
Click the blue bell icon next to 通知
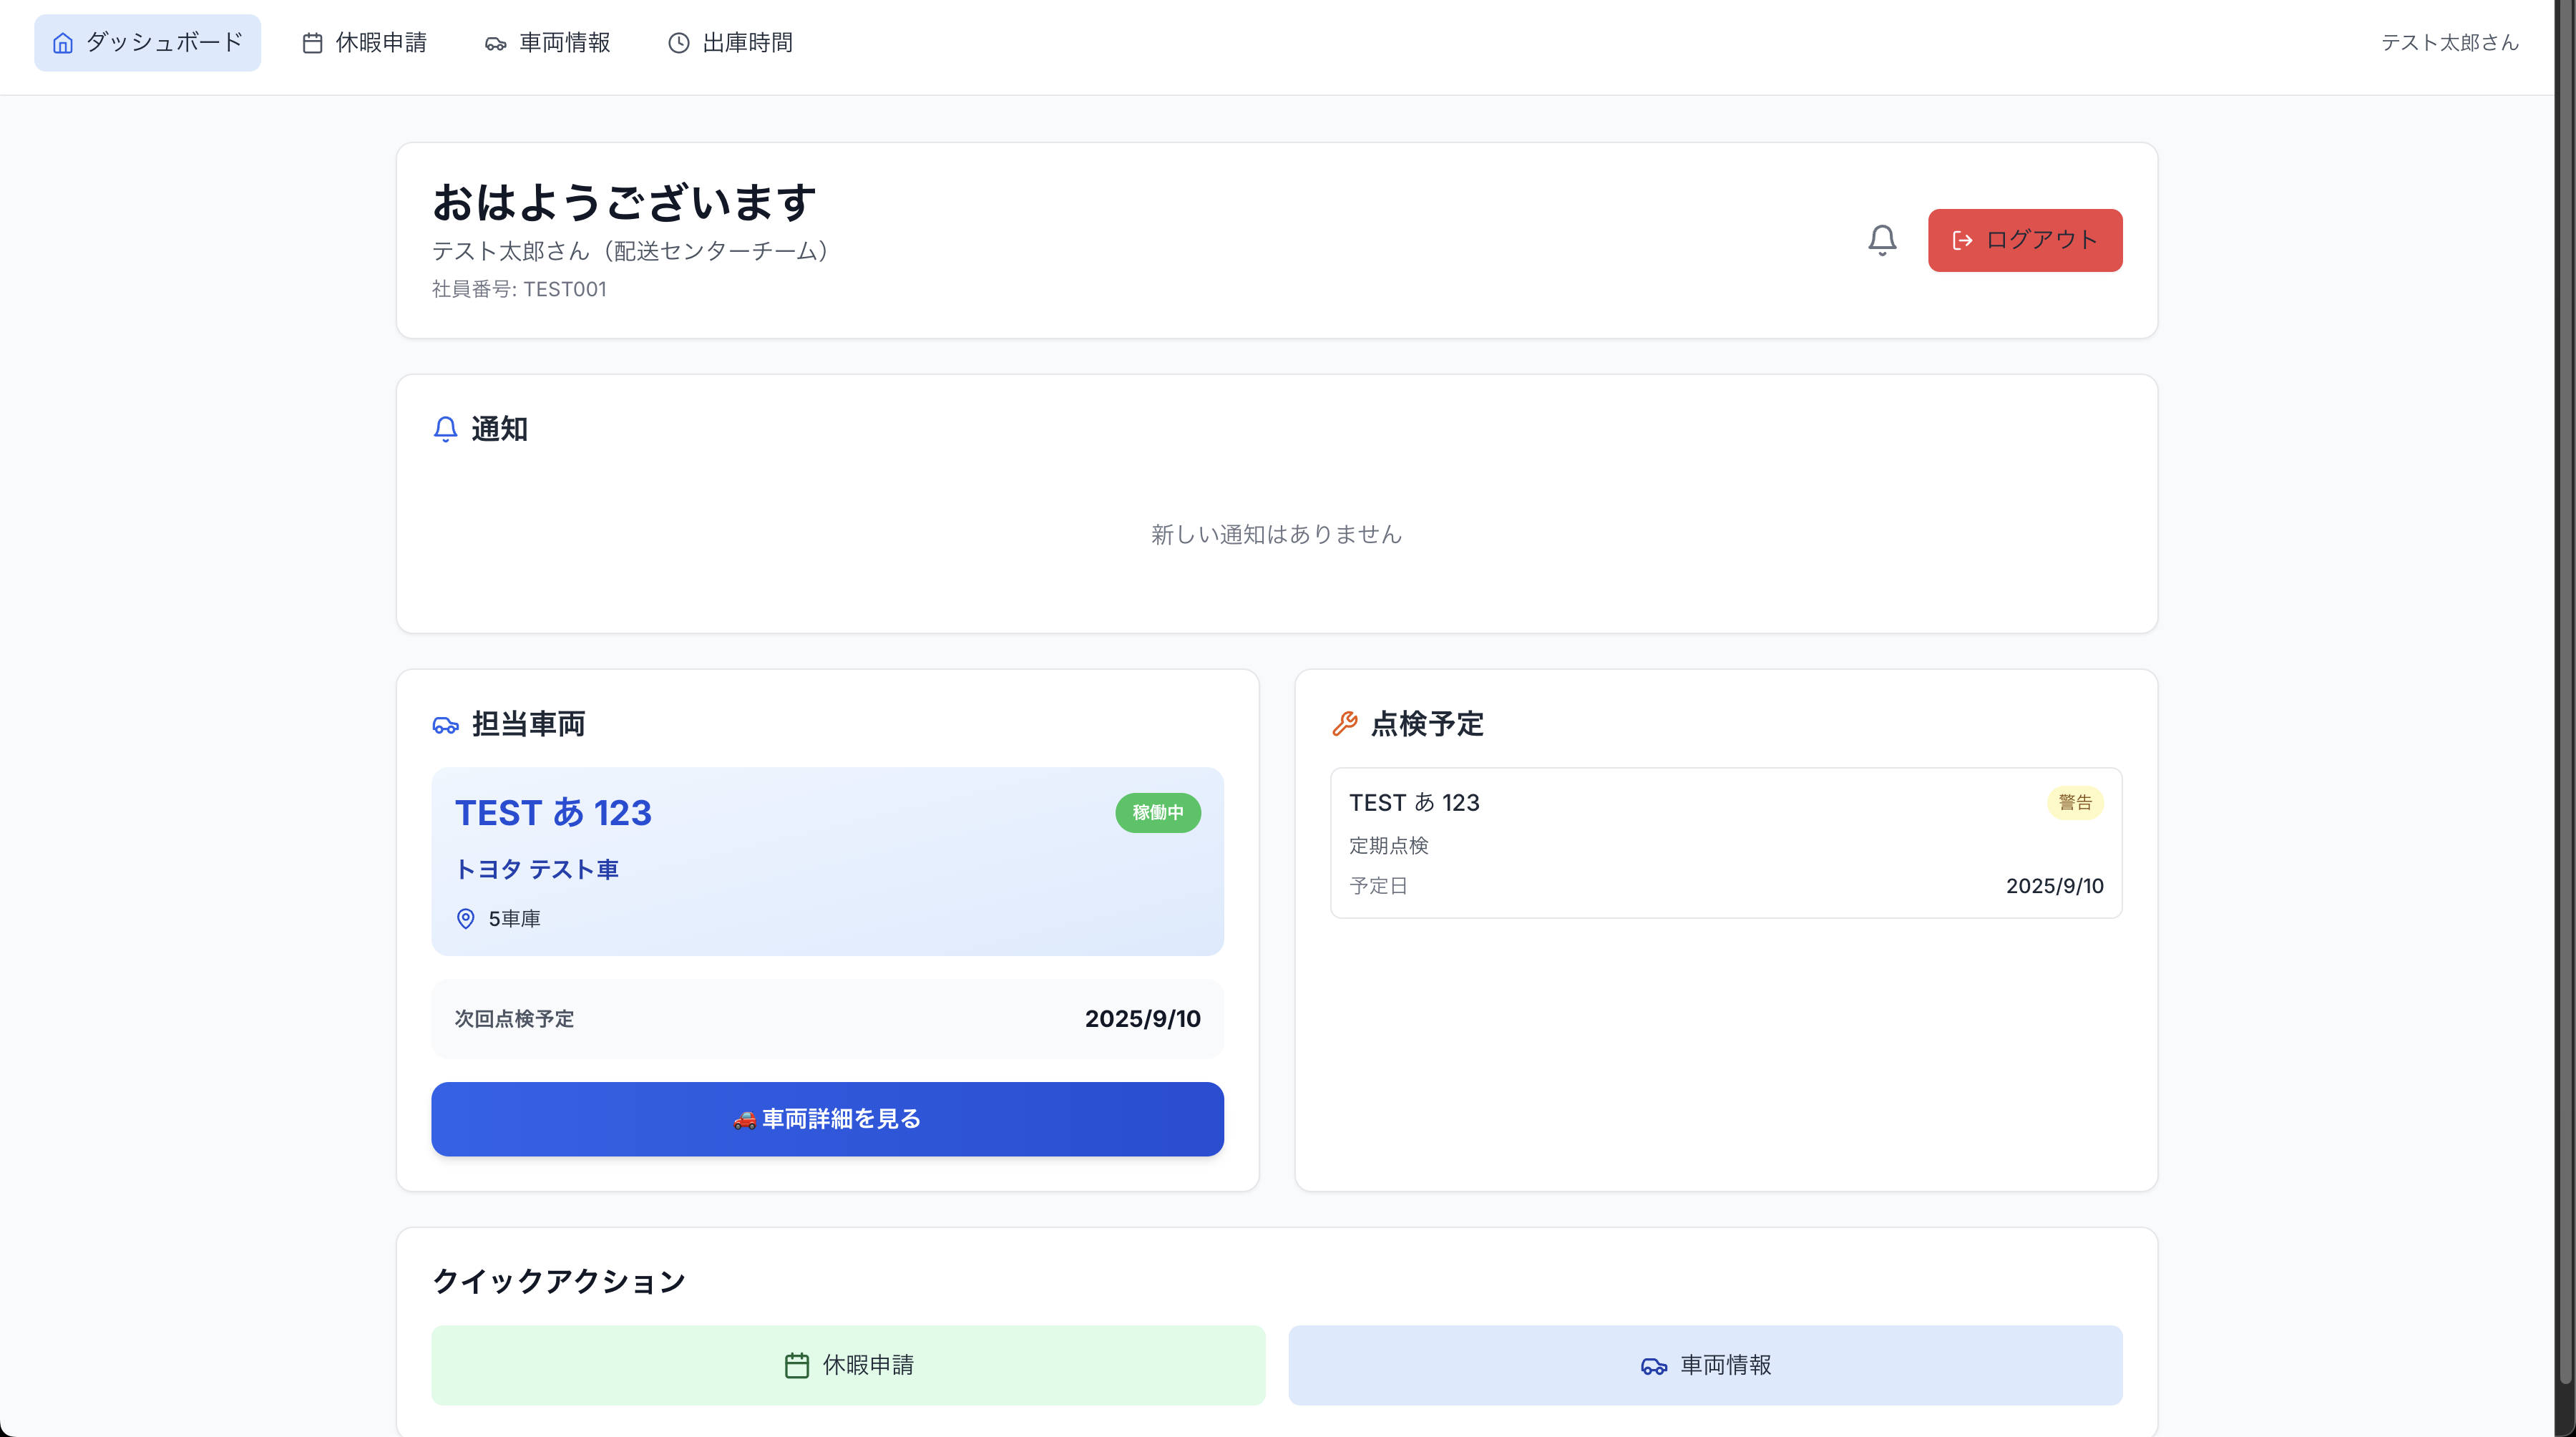point(445,429)
